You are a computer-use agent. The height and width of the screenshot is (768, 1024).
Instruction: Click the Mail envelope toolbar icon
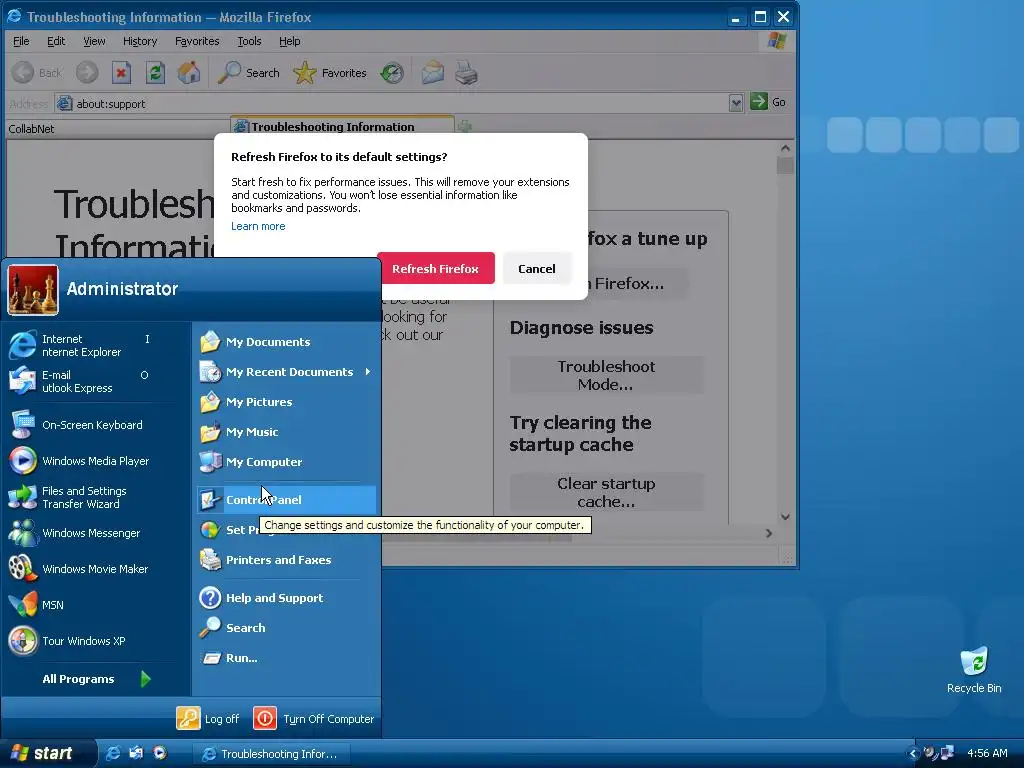(432, 72)
